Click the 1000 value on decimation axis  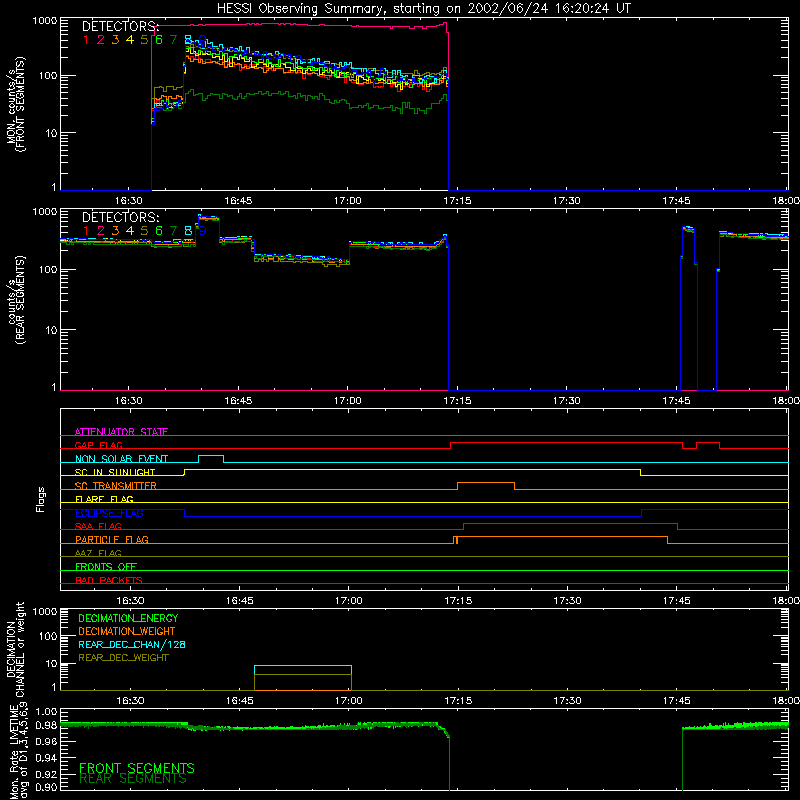coord(45,612)
